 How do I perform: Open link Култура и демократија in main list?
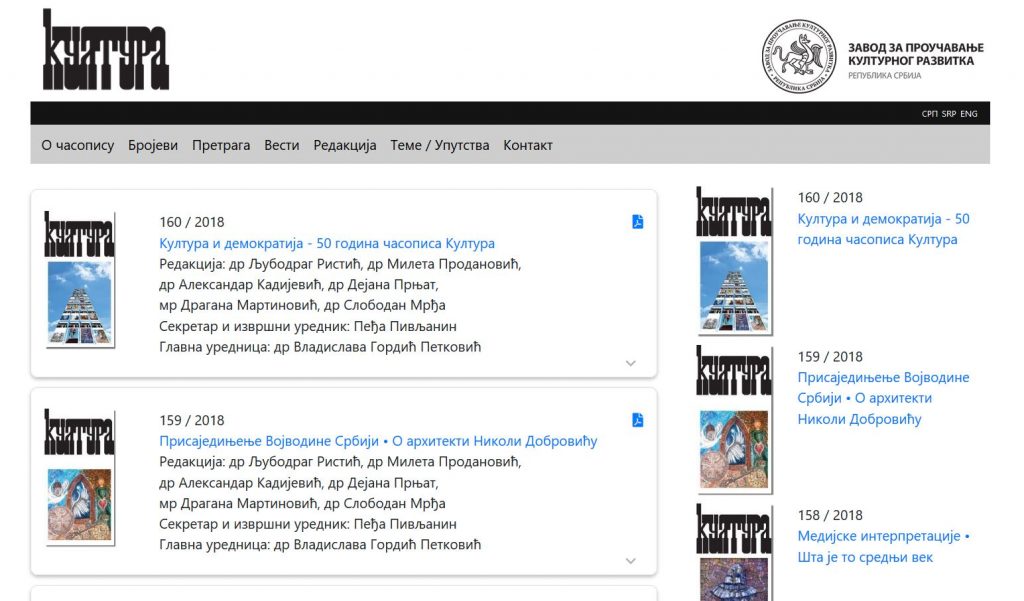coord(327,243)
